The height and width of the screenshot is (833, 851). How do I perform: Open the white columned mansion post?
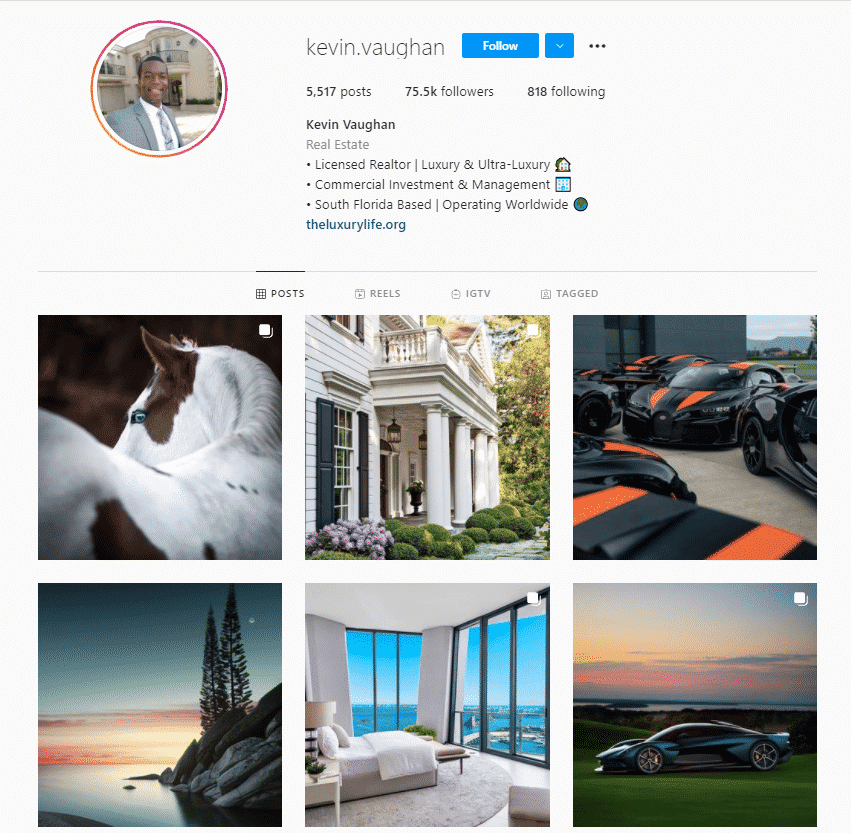[427, 437]
